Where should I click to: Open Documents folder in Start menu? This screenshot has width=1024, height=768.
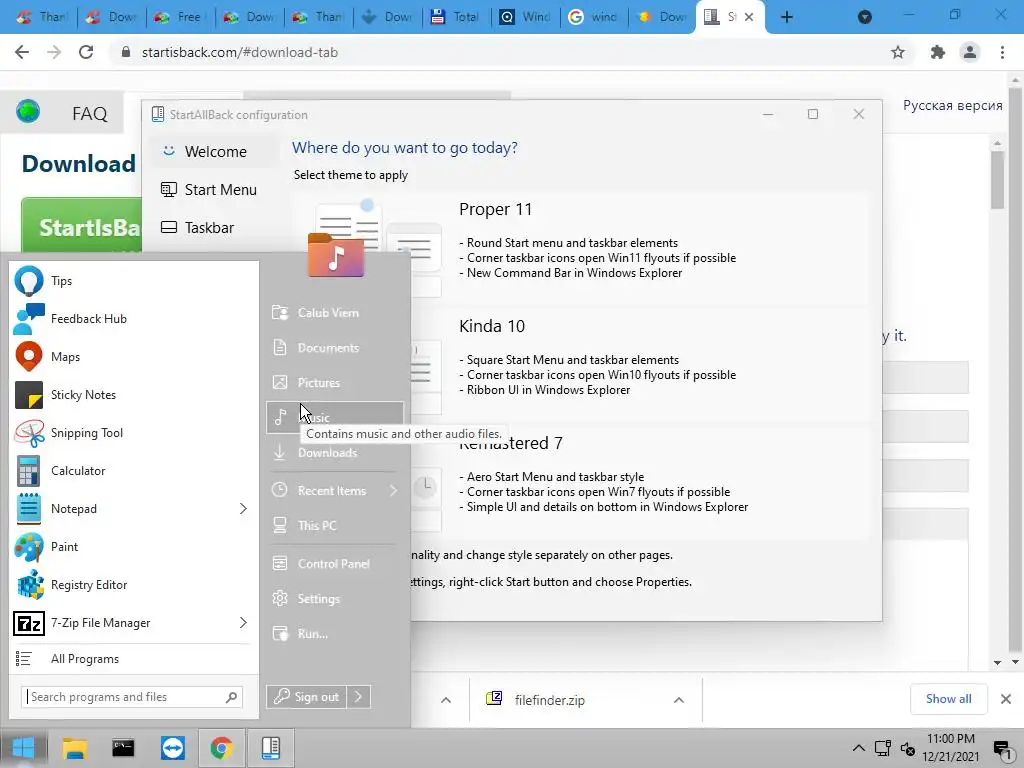[x=335, y=348]
